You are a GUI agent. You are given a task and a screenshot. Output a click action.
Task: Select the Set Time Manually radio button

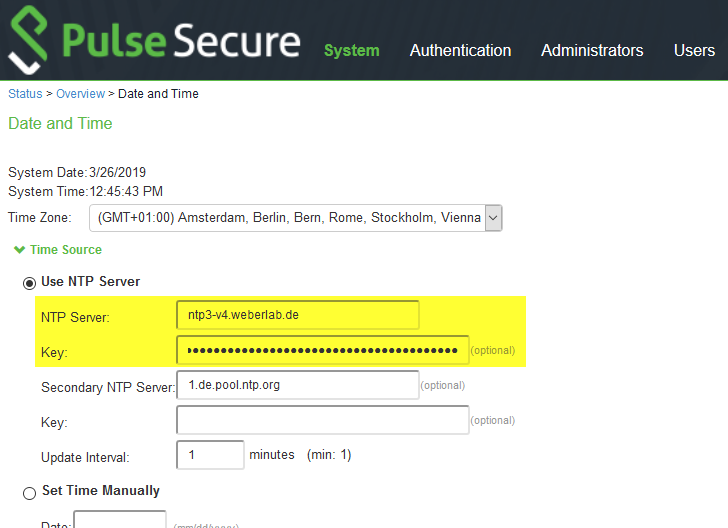pos(29,493)
